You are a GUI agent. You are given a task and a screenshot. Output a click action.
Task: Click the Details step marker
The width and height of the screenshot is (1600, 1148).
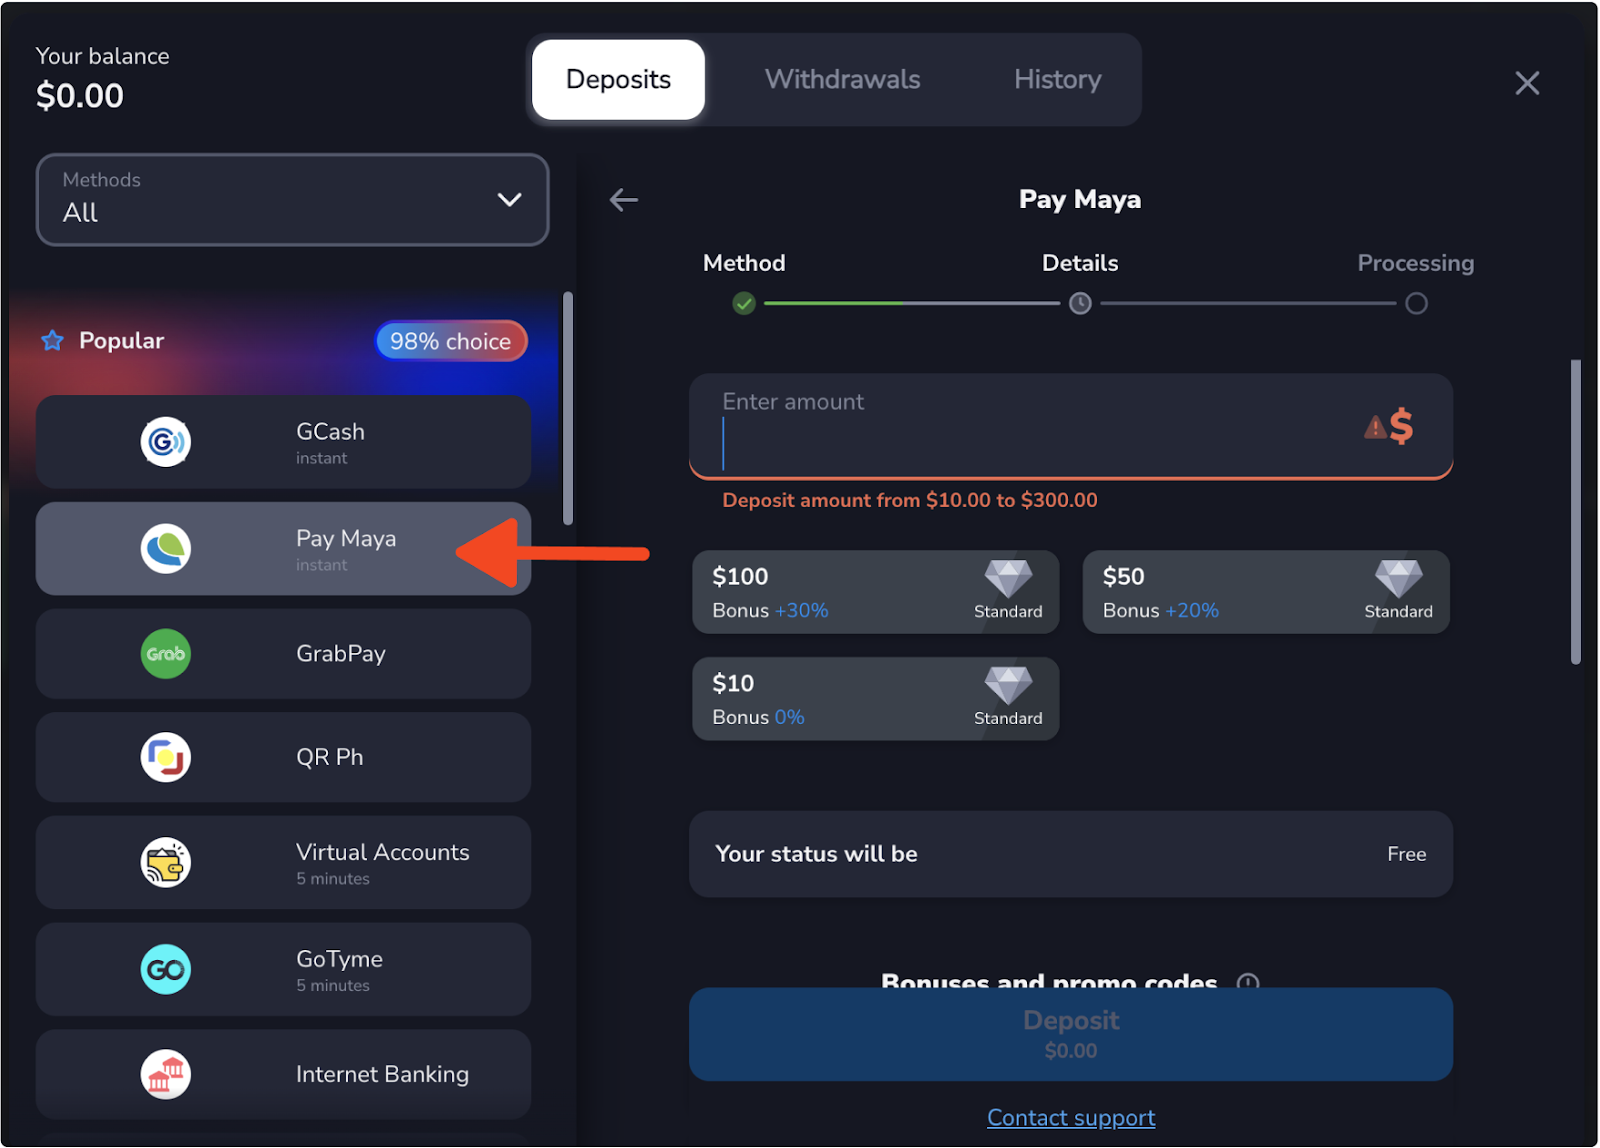1080,304
